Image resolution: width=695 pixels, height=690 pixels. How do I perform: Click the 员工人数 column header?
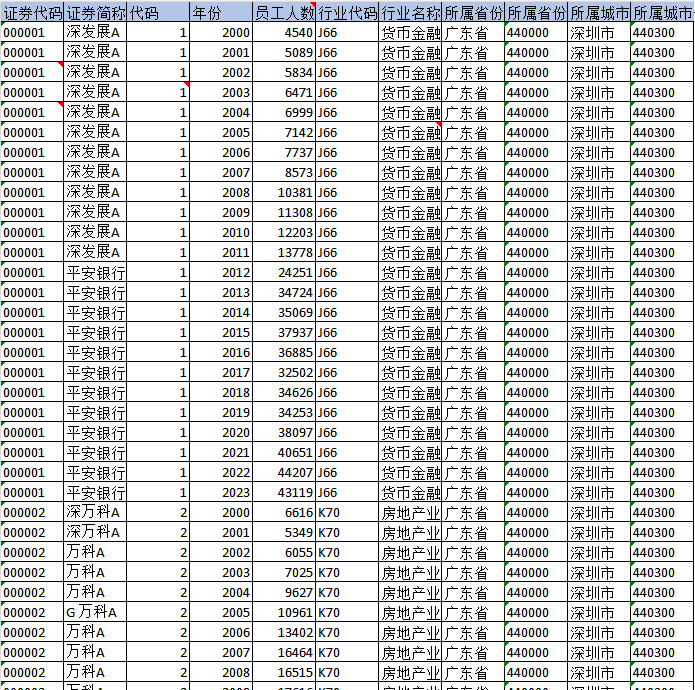click(284, 13)
